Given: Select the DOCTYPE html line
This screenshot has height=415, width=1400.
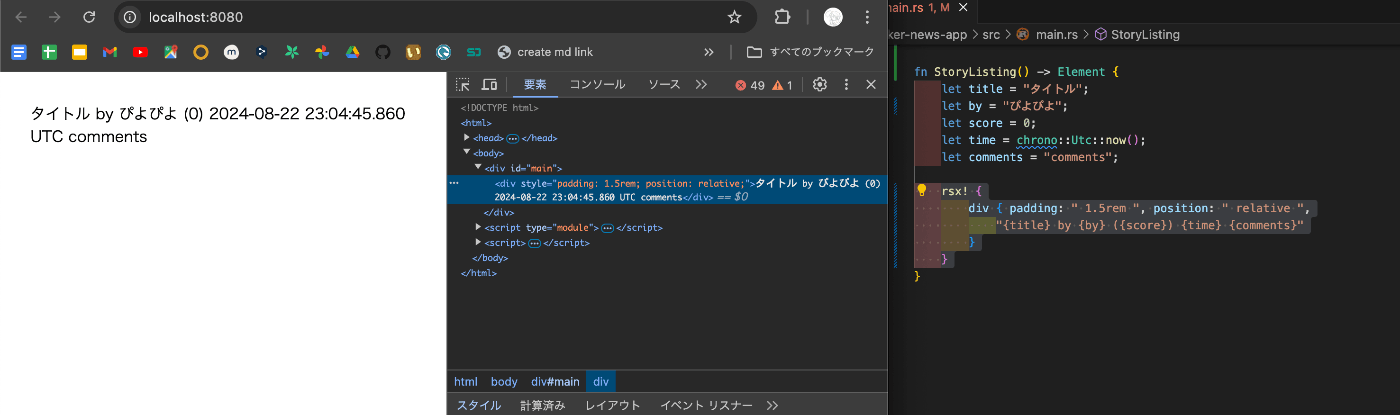Looking at the screenshot, I should [x=500, y=107].
